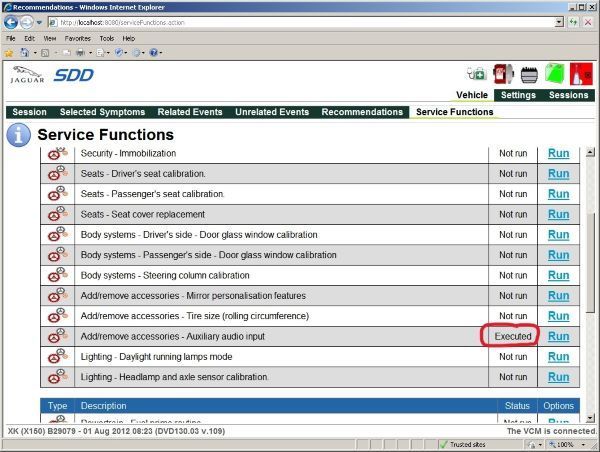Click the red fuel pump icon
600x452 pixels.
click(x=502, y=73)
